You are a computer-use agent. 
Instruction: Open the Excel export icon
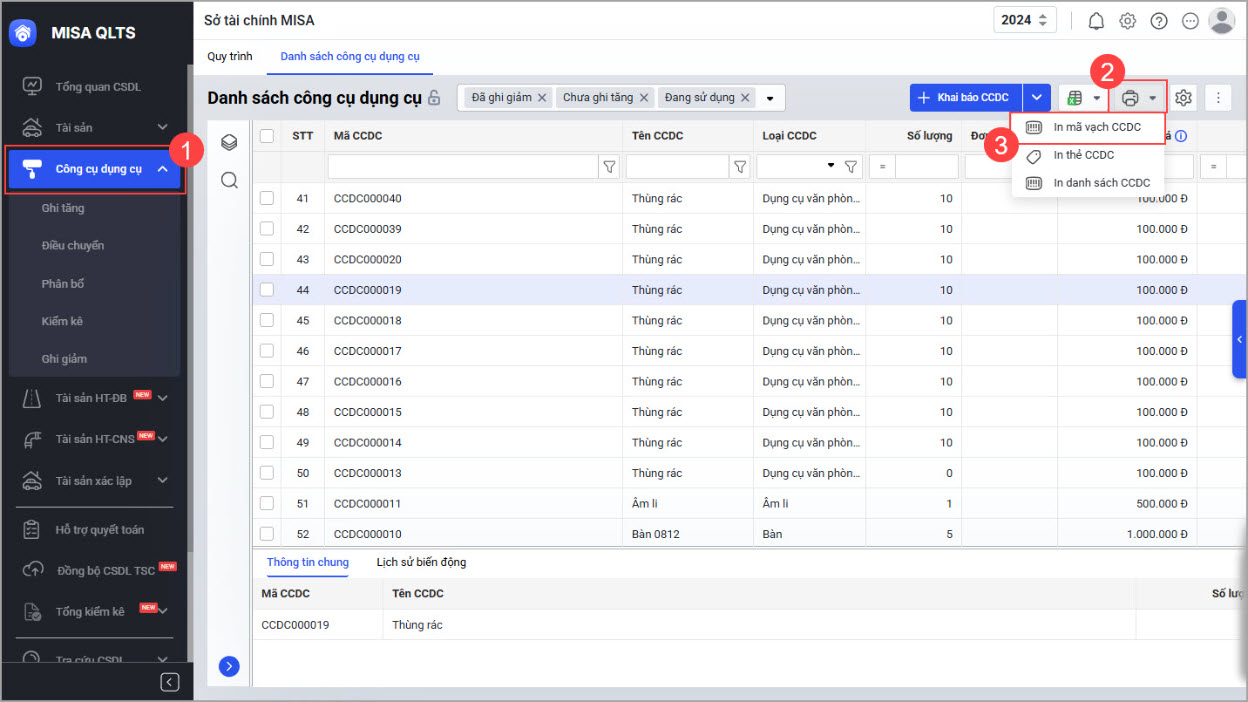[1075, 98]
